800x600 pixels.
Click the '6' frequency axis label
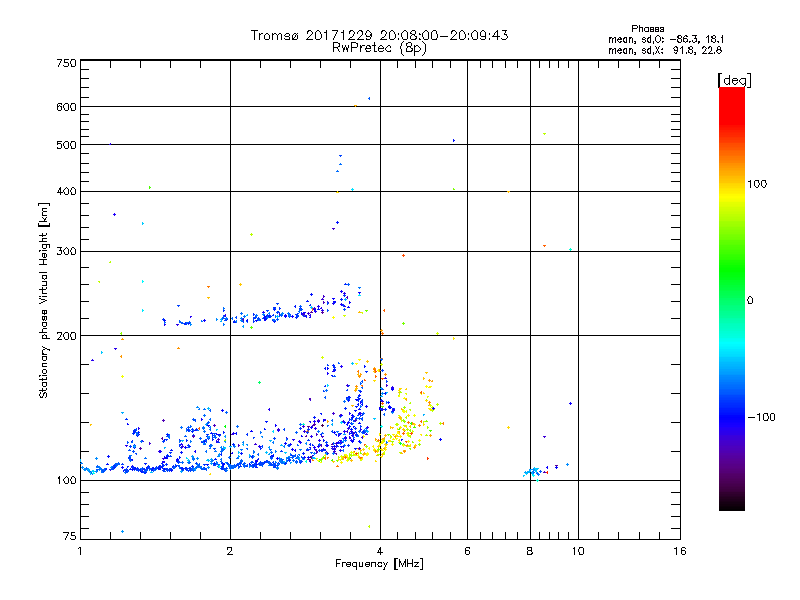pyautogui.click(x=467, y=551)
